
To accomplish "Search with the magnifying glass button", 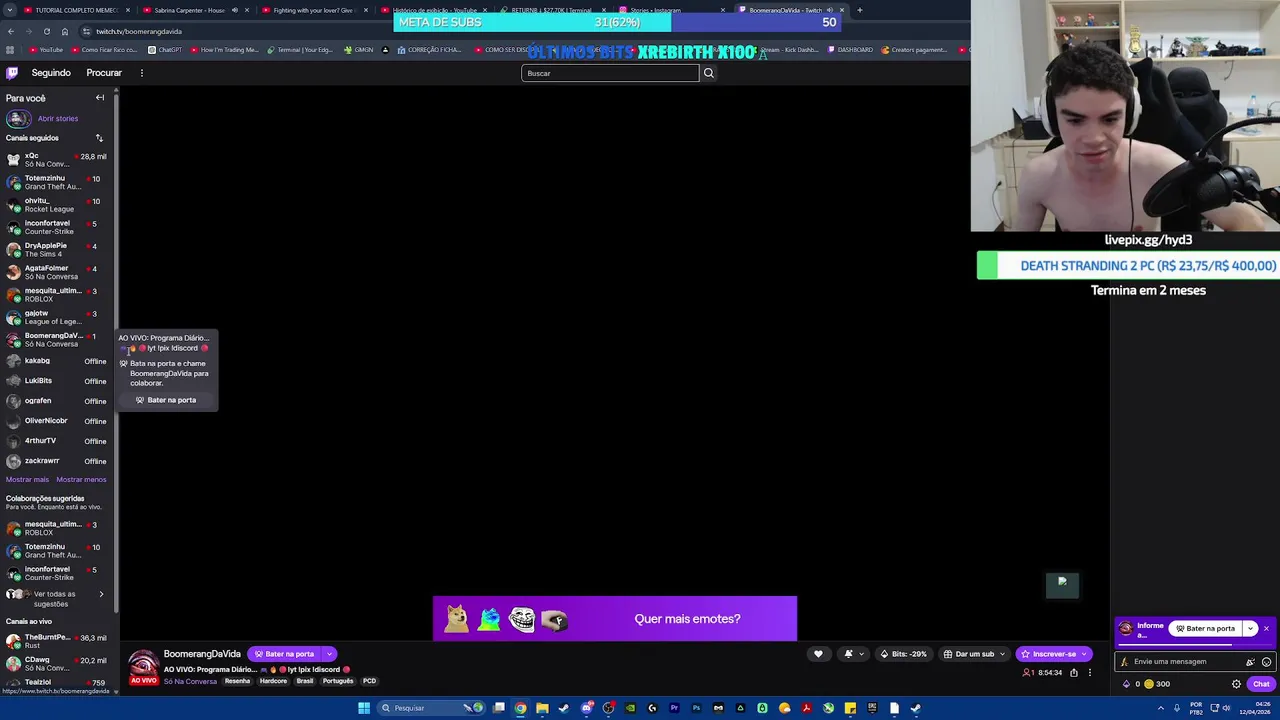I will tap(708, 73).
